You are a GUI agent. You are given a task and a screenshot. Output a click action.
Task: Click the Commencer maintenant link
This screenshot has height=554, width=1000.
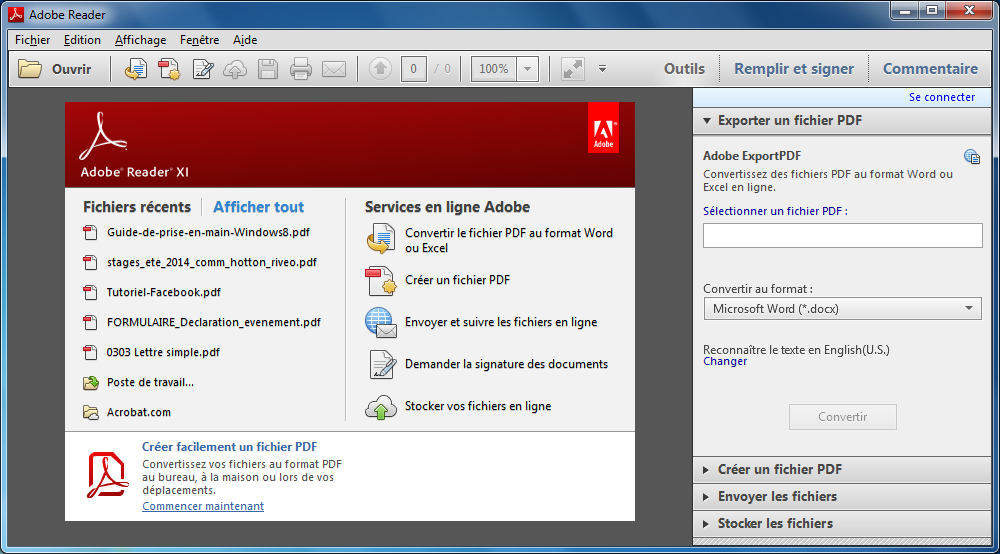click(203, 506)
